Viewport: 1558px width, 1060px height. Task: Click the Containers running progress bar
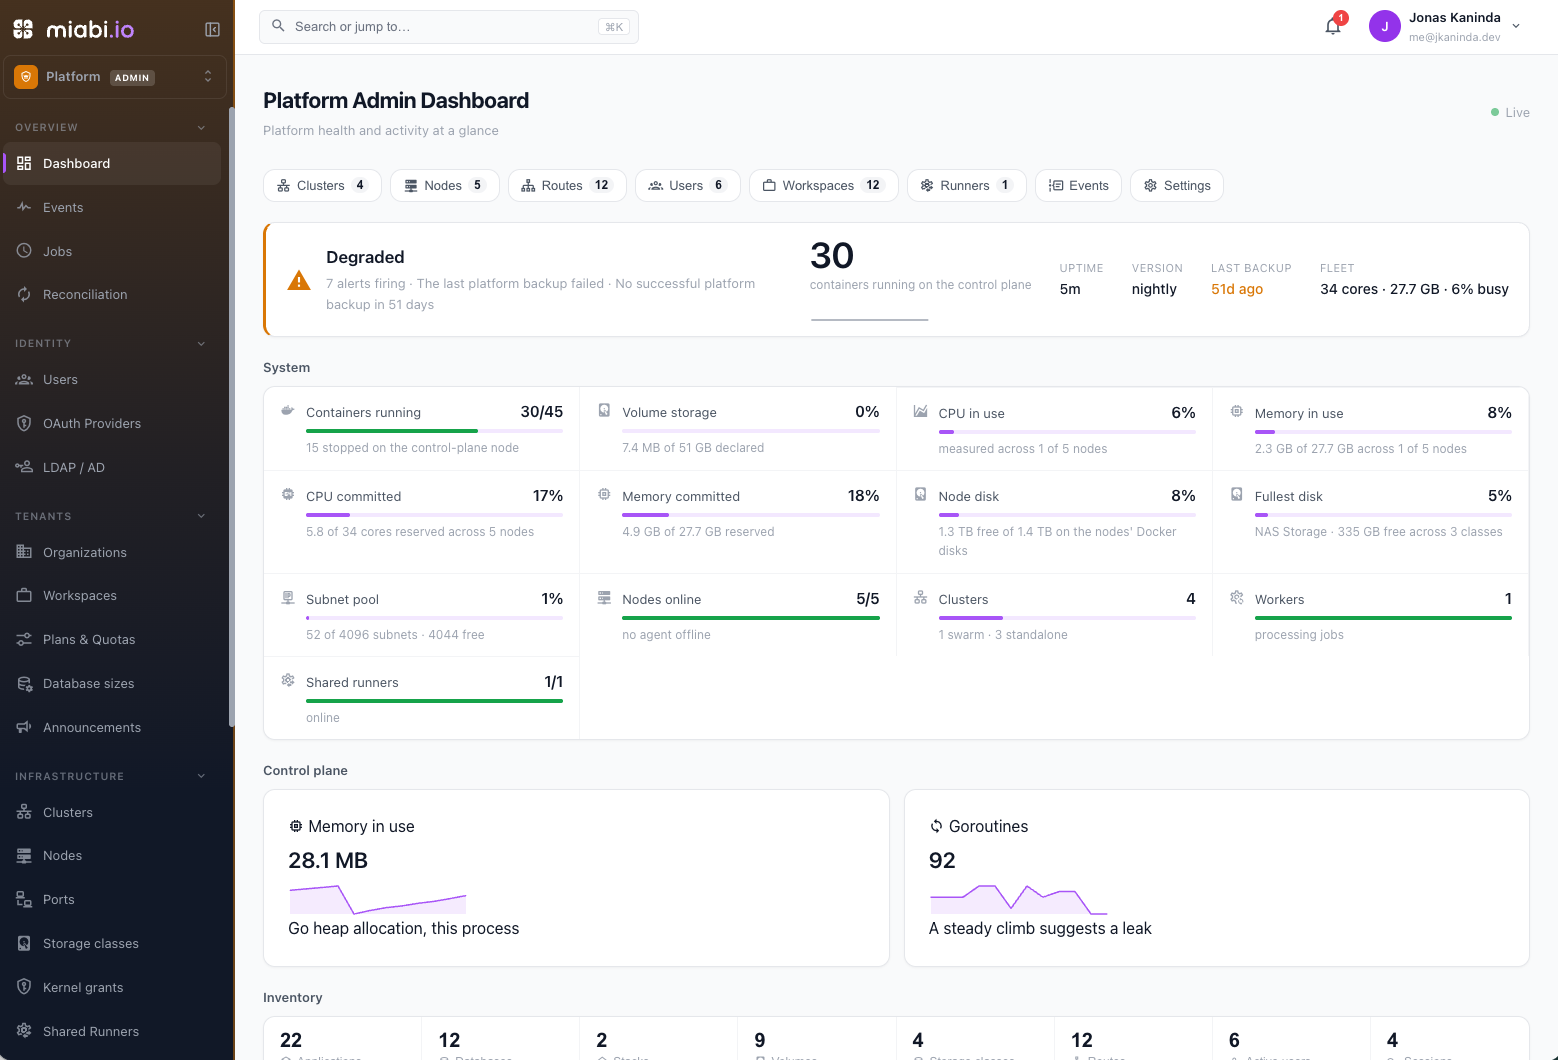(x=434, y=431)
